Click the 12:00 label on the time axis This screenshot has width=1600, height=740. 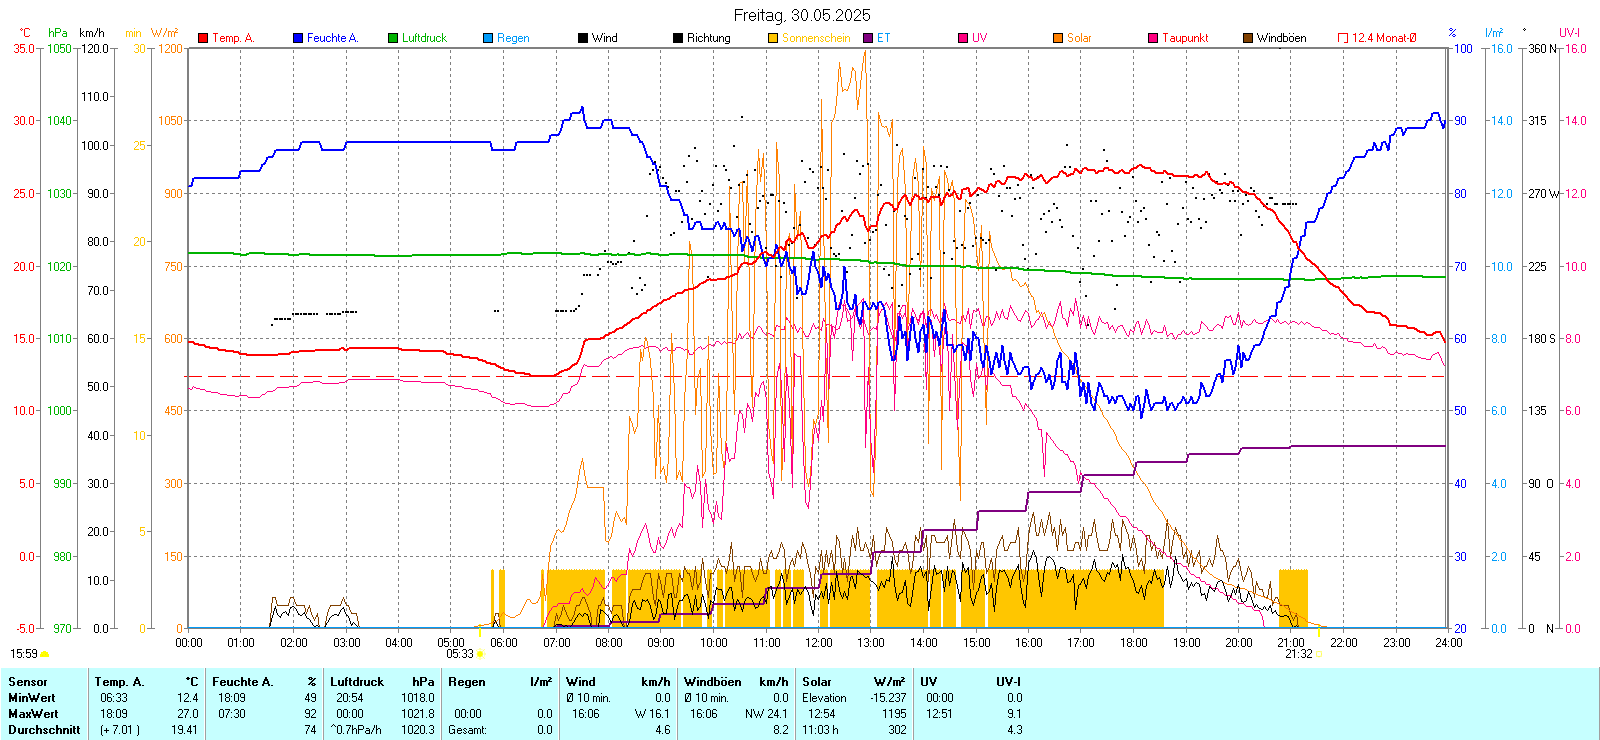(x=819, y=643)
